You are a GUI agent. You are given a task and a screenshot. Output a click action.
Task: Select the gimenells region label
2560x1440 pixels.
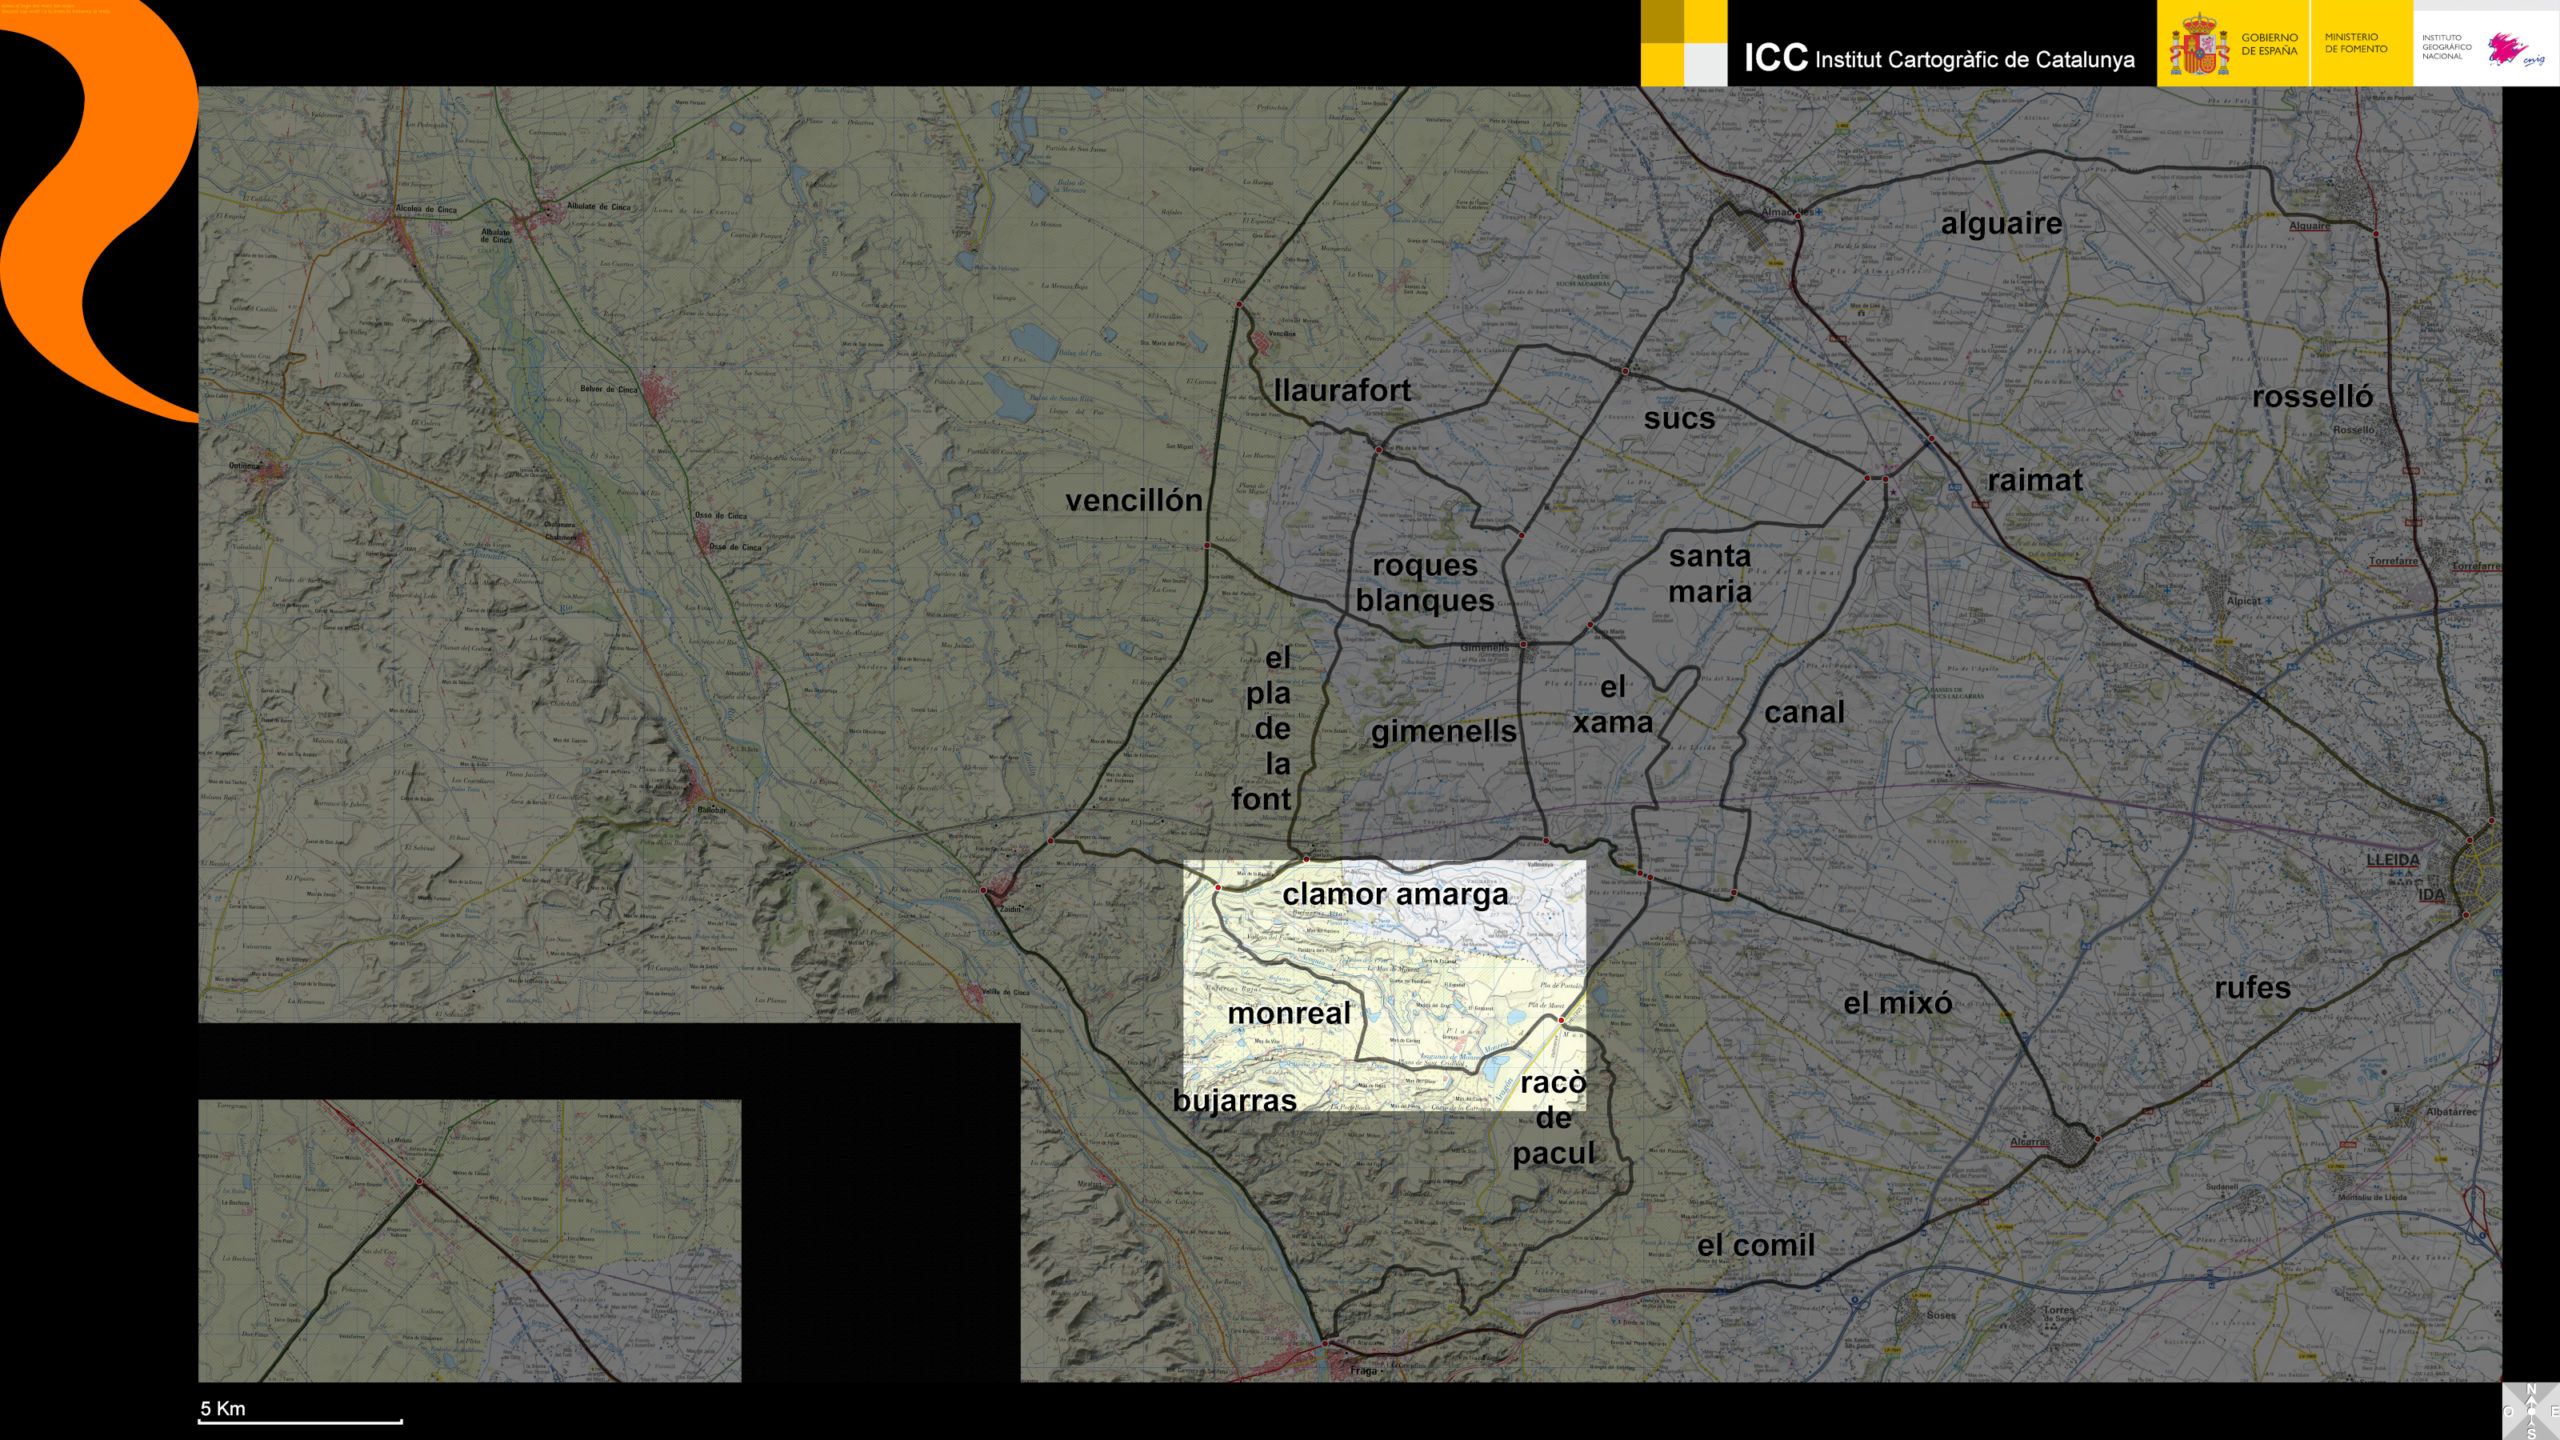(1443, 732)
